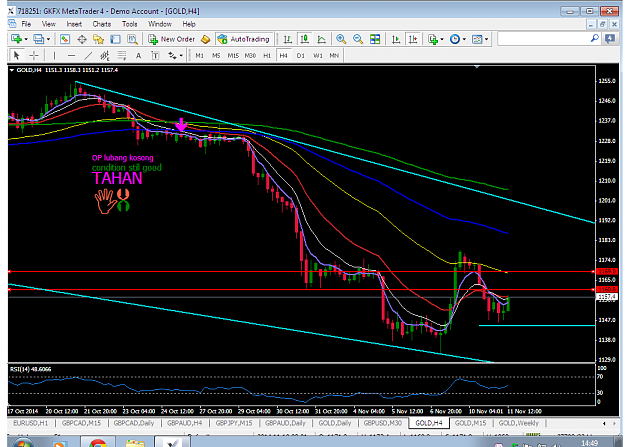Select the Horizontal Line drawing tool
The image size is (625, 447).
[71, 55]
